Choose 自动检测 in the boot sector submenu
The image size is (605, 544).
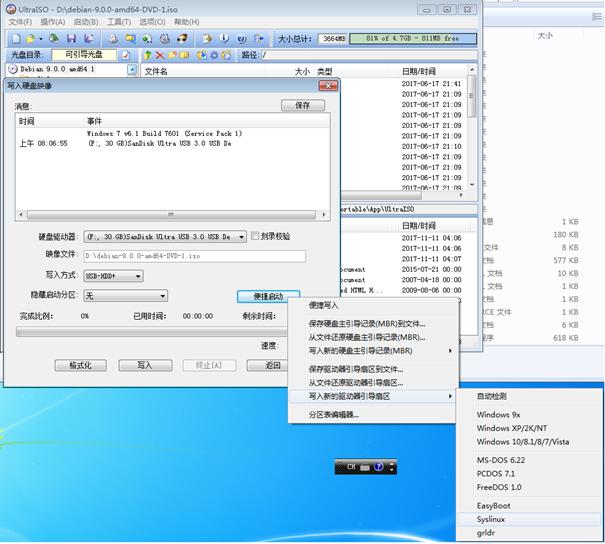tap(529, 396)
